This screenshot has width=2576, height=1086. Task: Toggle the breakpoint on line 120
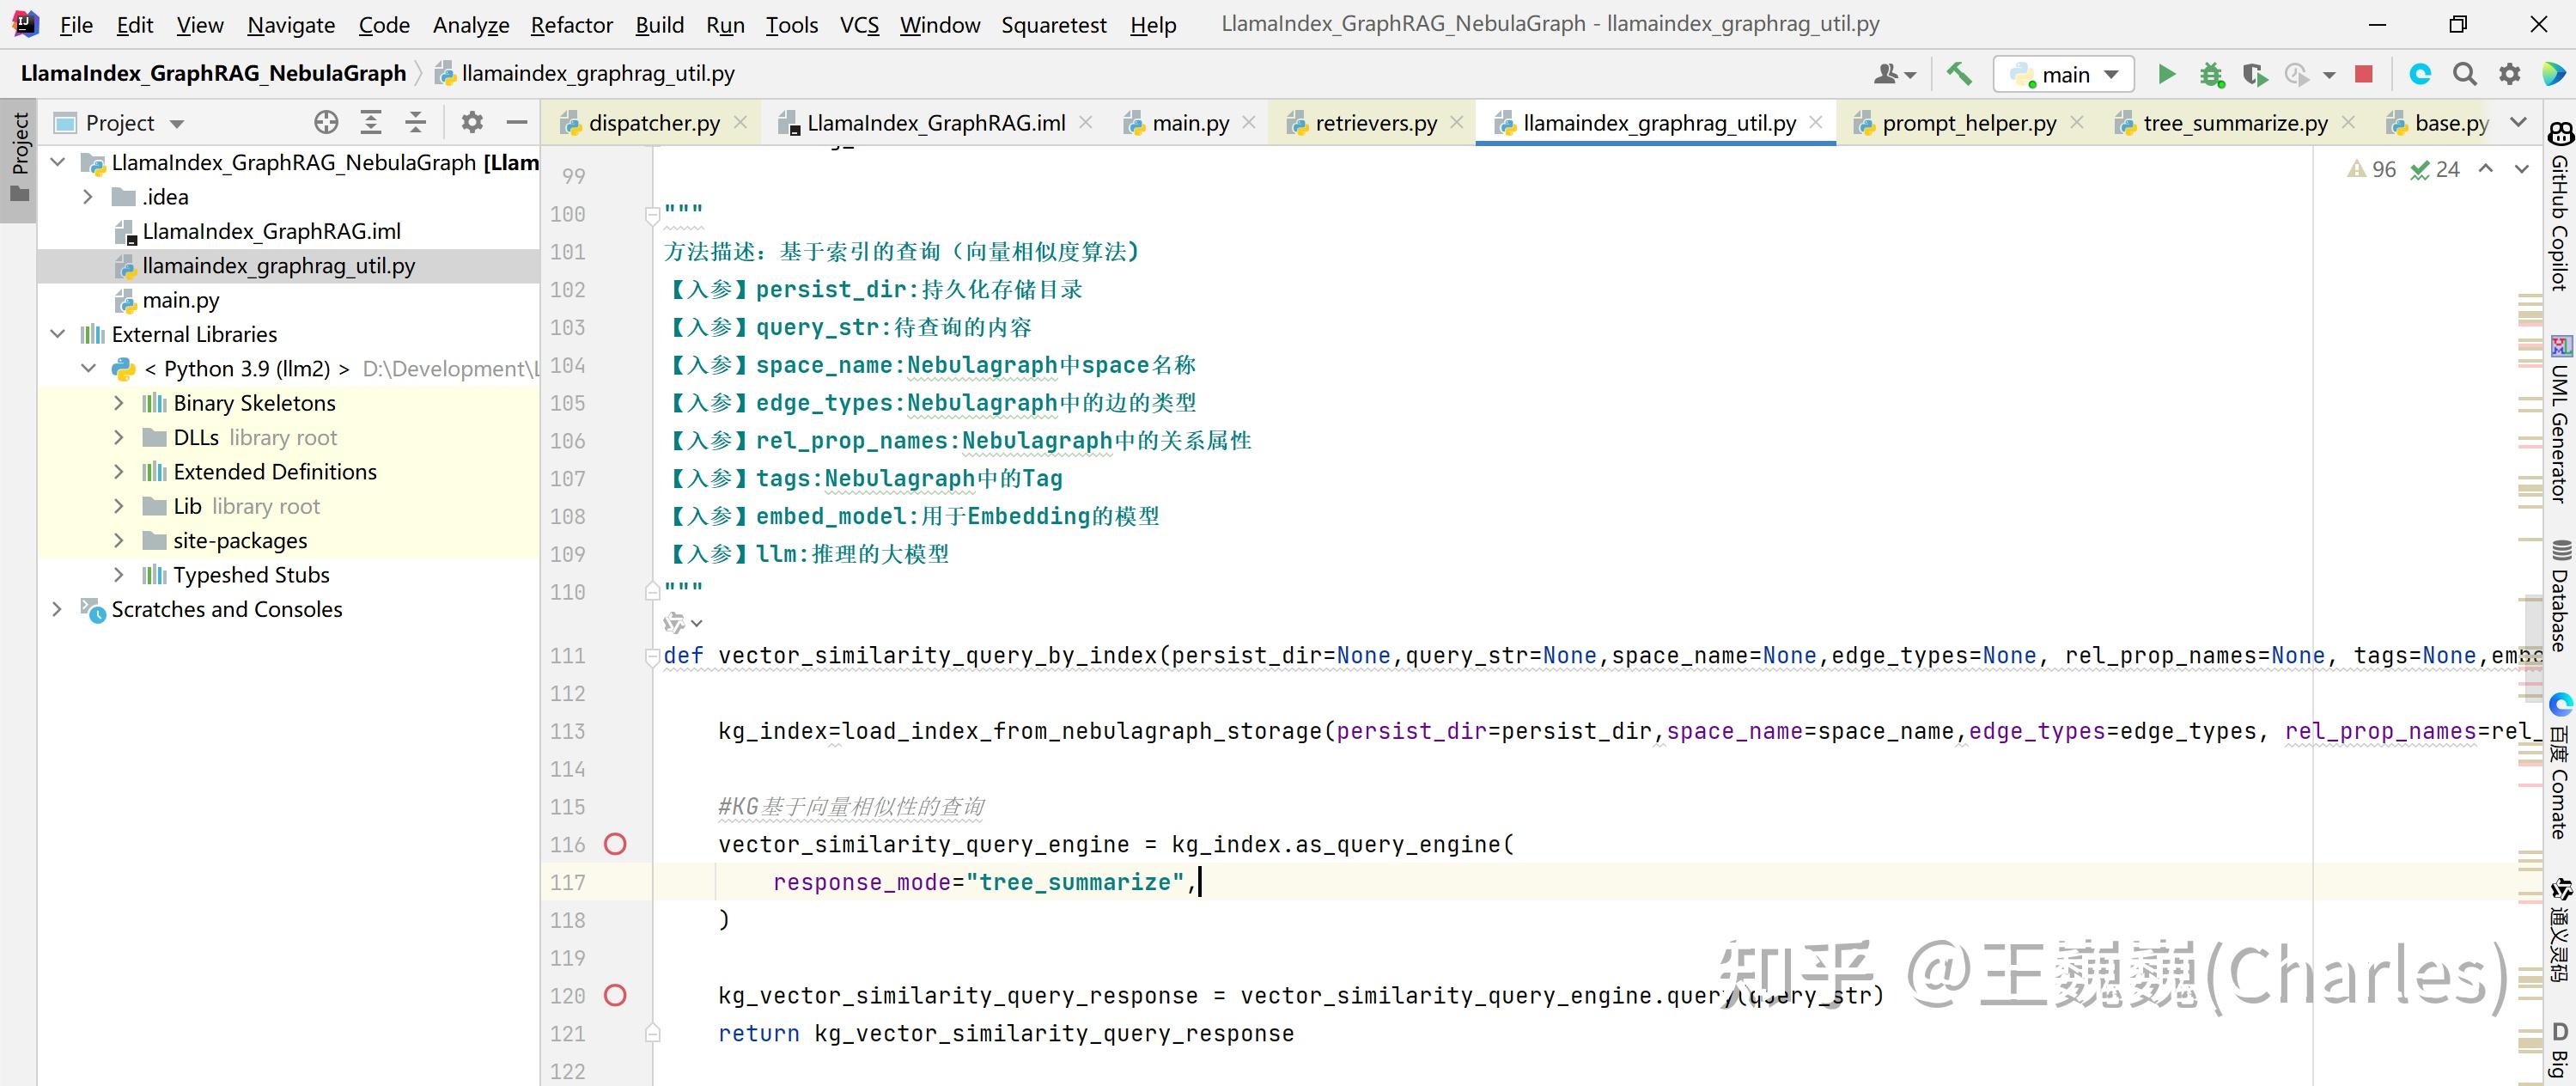pos(616,996)
